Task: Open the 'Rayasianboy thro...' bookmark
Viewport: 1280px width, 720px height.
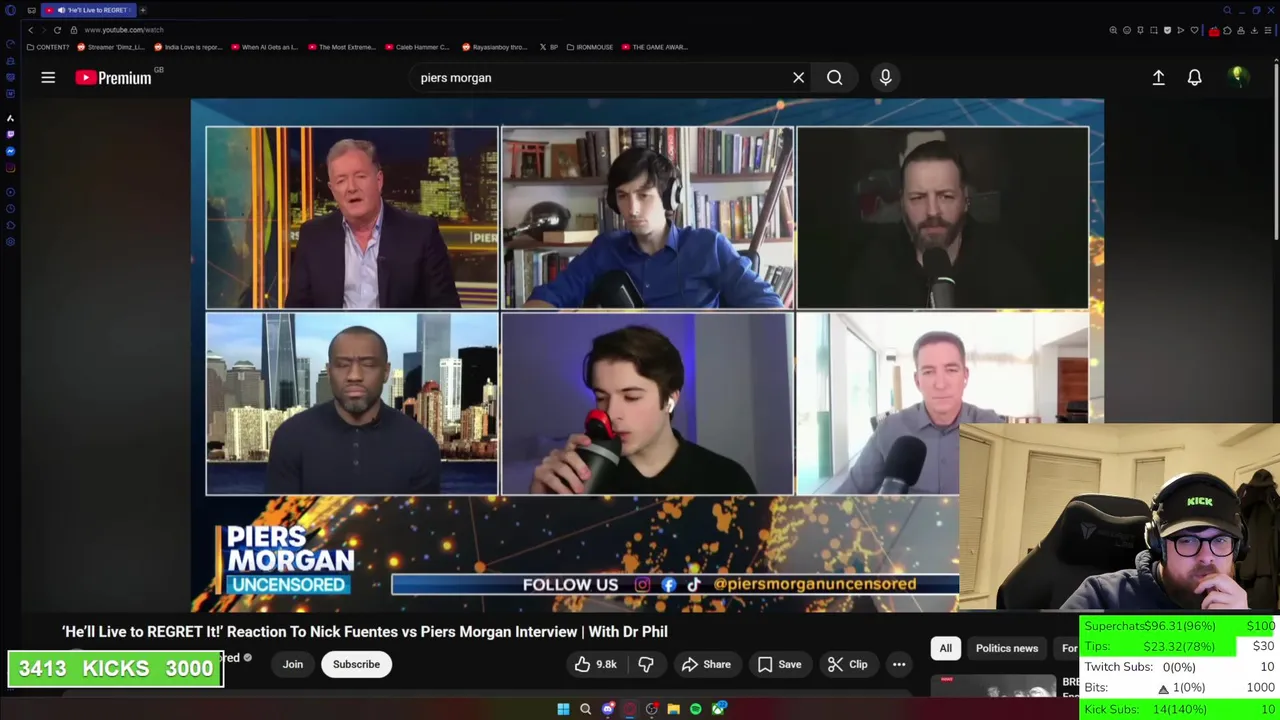Action: point(495,47)
